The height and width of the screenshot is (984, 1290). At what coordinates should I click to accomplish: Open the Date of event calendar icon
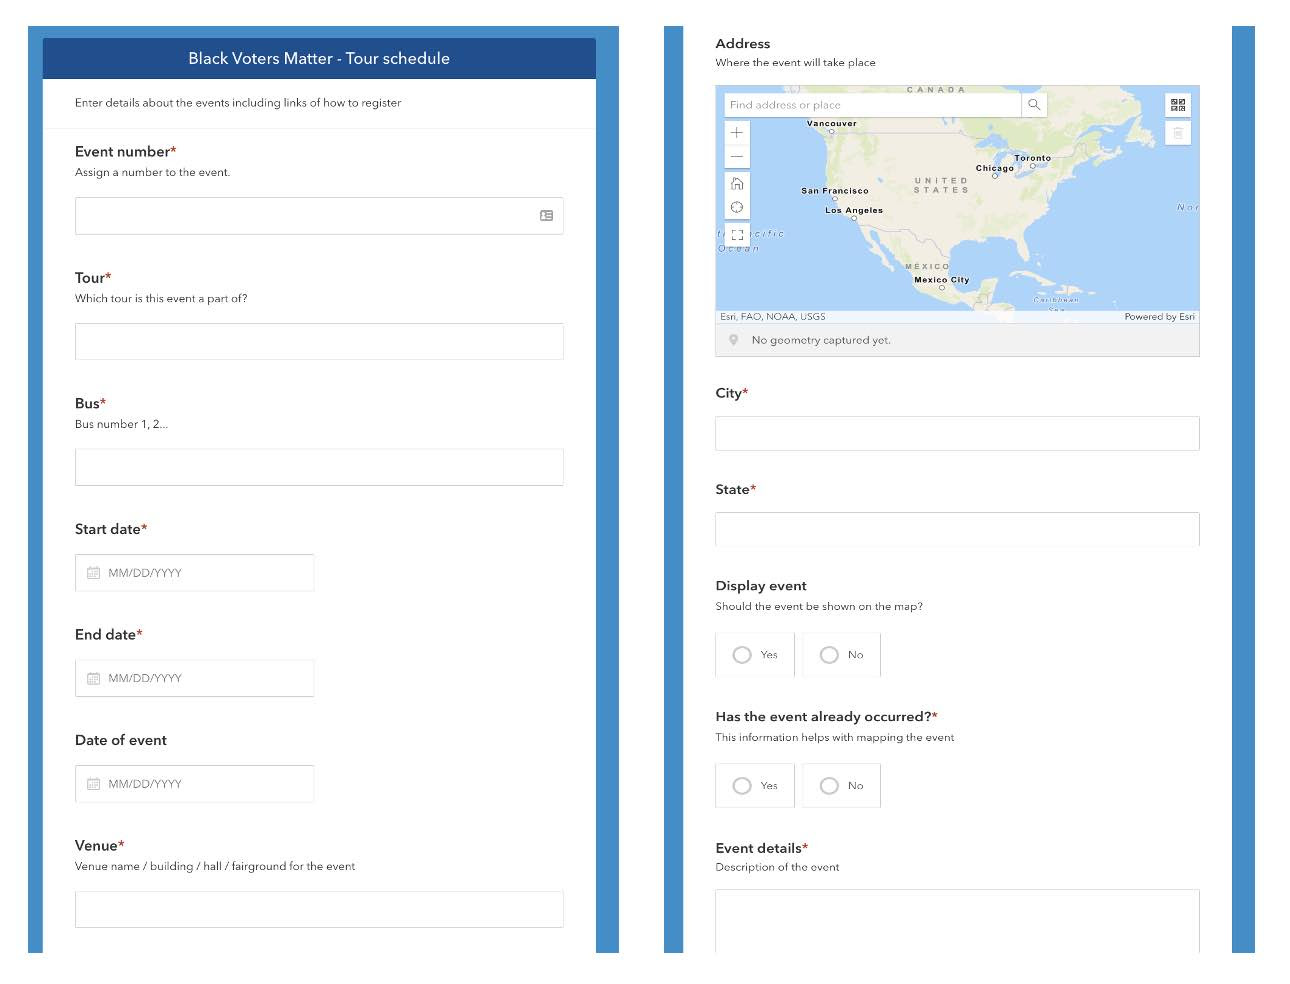[93, 784]
